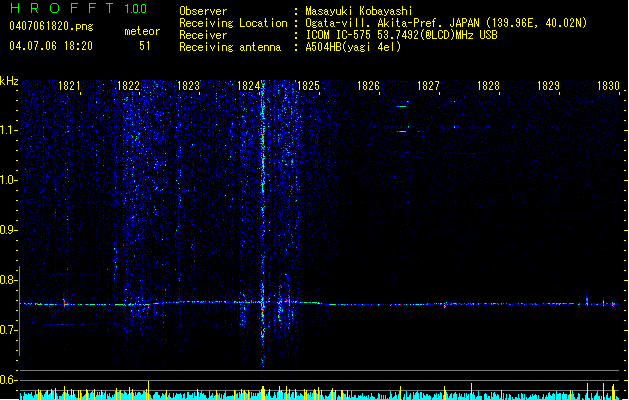Click the 0.8 frequency axis label

click(x=9, y=280)
